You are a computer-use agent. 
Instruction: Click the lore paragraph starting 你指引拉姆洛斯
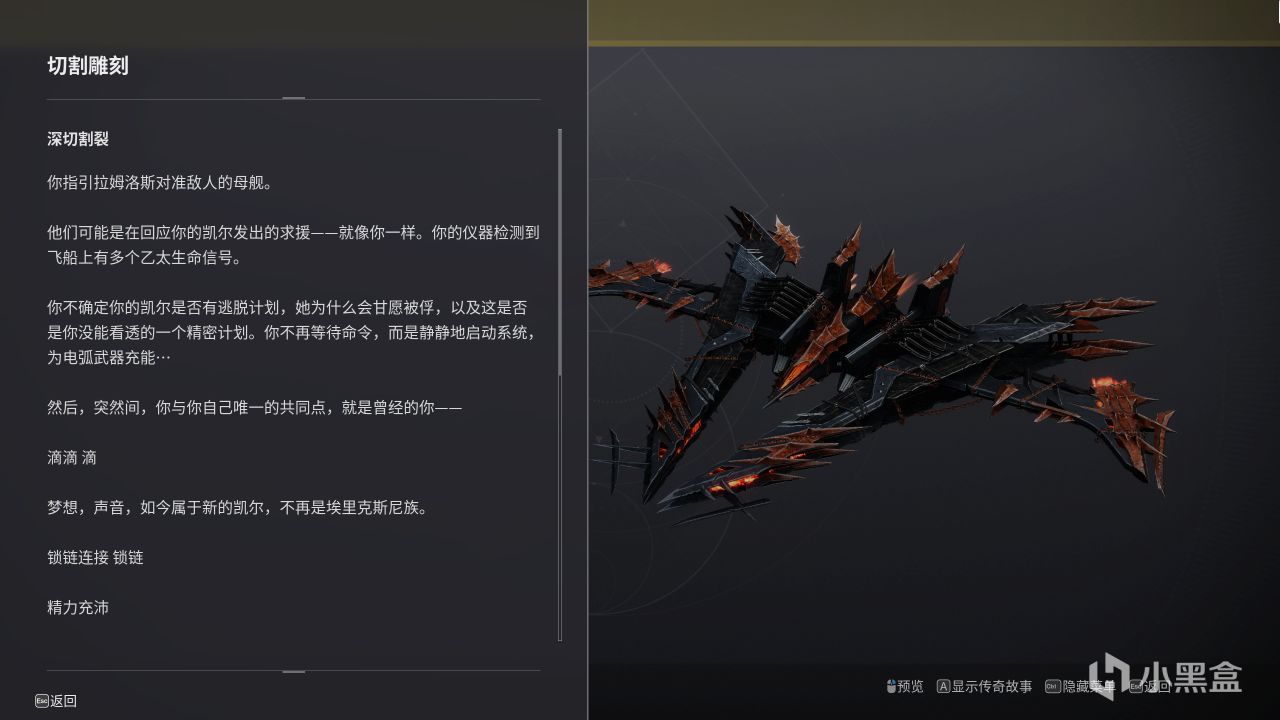pos(160,183)
